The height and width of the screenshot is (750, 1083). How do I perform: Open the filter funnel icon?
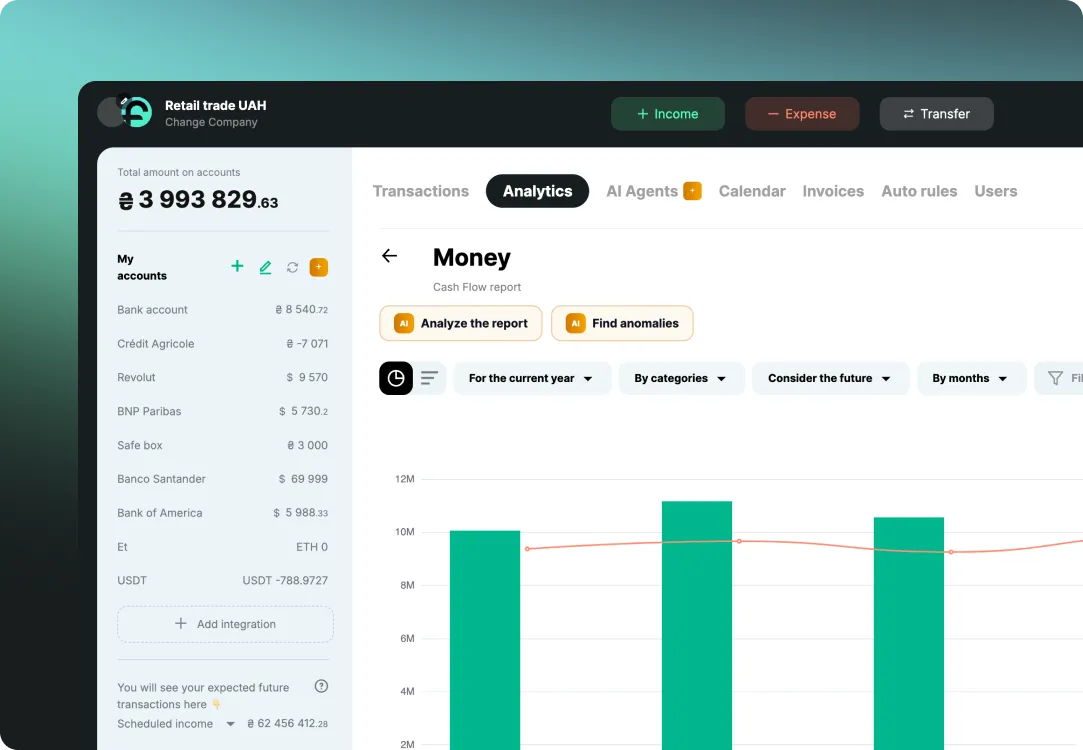[1055, 378]
